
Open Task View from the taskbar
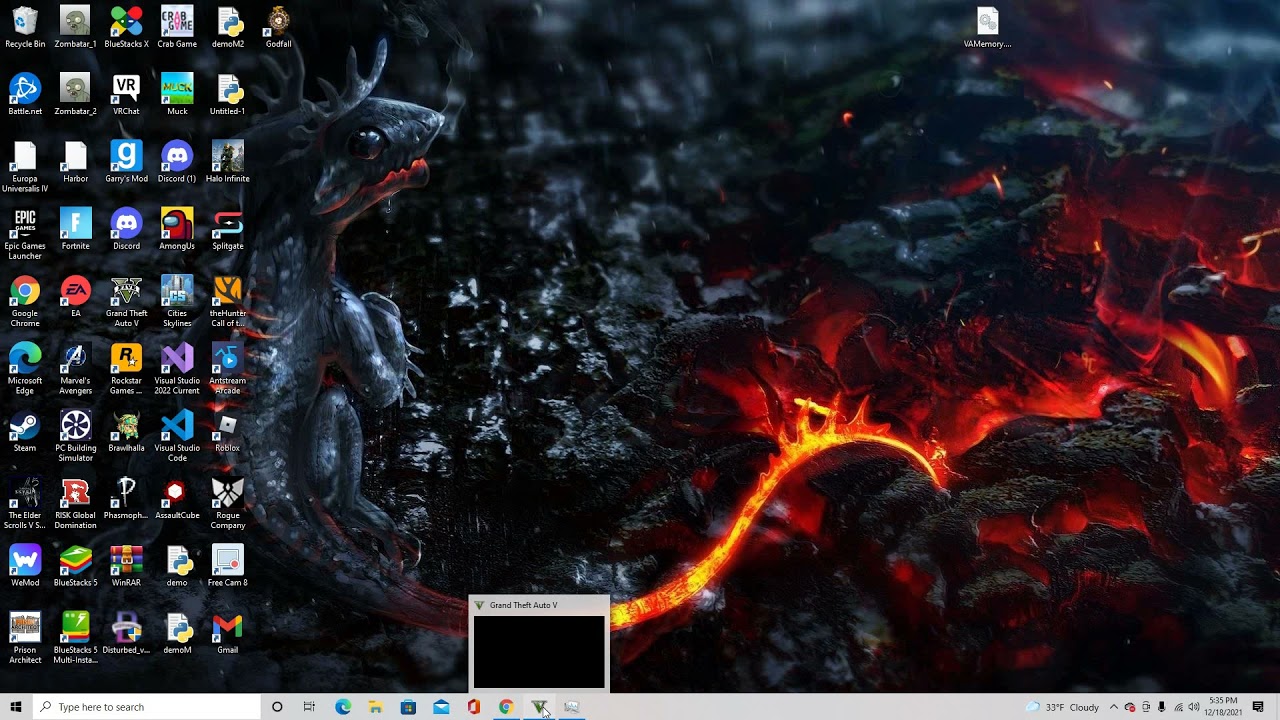[309, 707]
